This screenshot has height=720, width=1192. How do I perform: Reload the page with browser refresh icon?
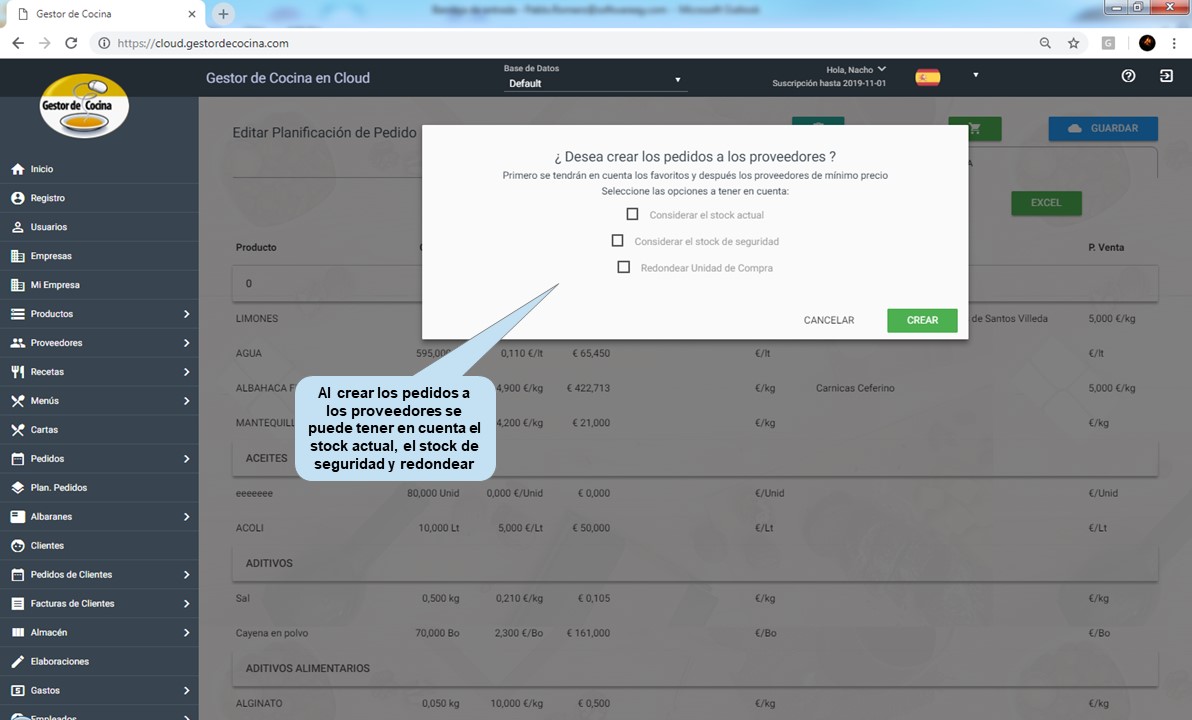click(x=71, y=43)
